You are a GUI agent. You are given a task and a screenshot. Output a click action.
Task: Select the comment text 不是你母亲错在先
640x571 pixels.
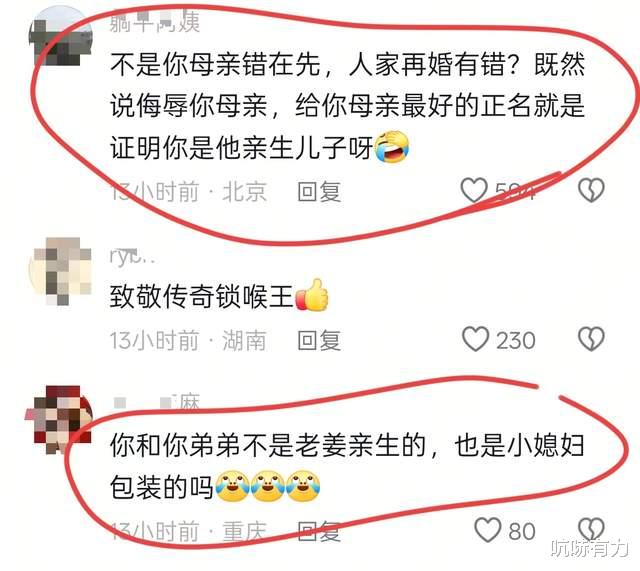[x=216, y=64]
